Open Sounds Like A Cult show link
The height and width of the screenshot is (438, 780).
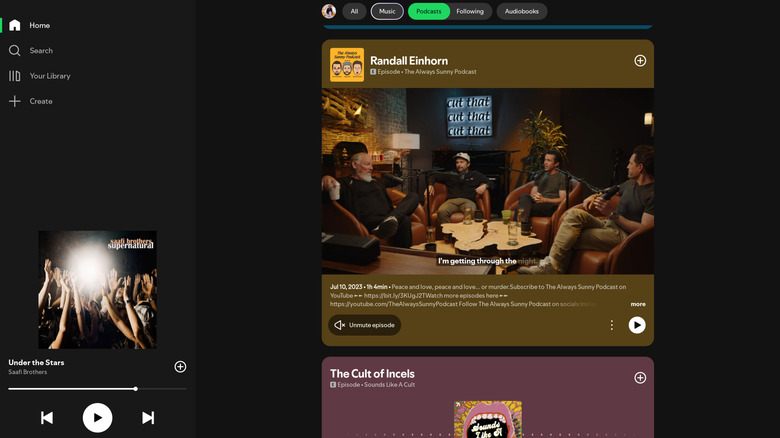coord(389,385)
